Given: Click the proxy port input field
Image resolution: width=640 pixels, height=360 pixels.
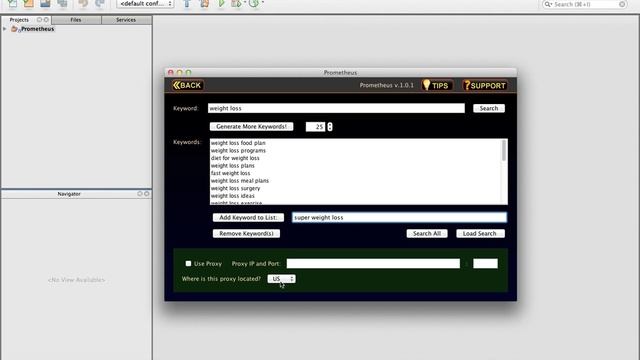Looking at the screenshot, I should click(x=485, y=264).
